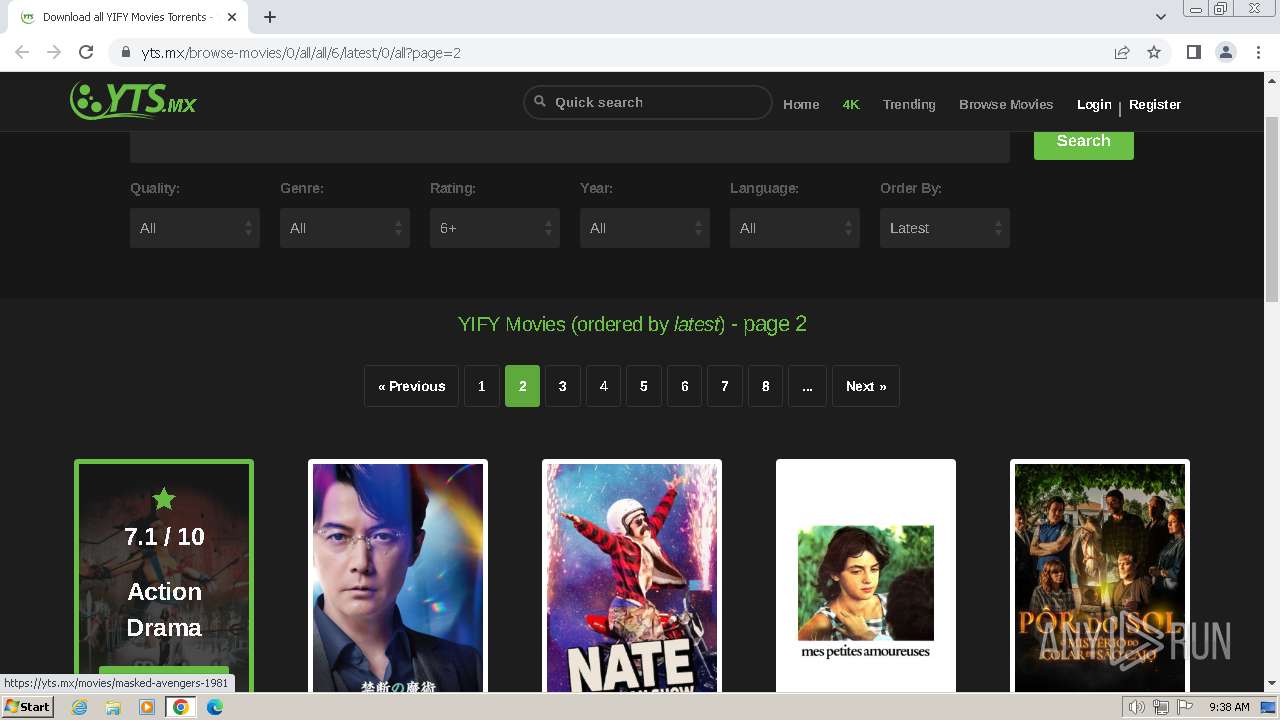Click the large search term input box
1280x720 pixels.
[570, 146]
